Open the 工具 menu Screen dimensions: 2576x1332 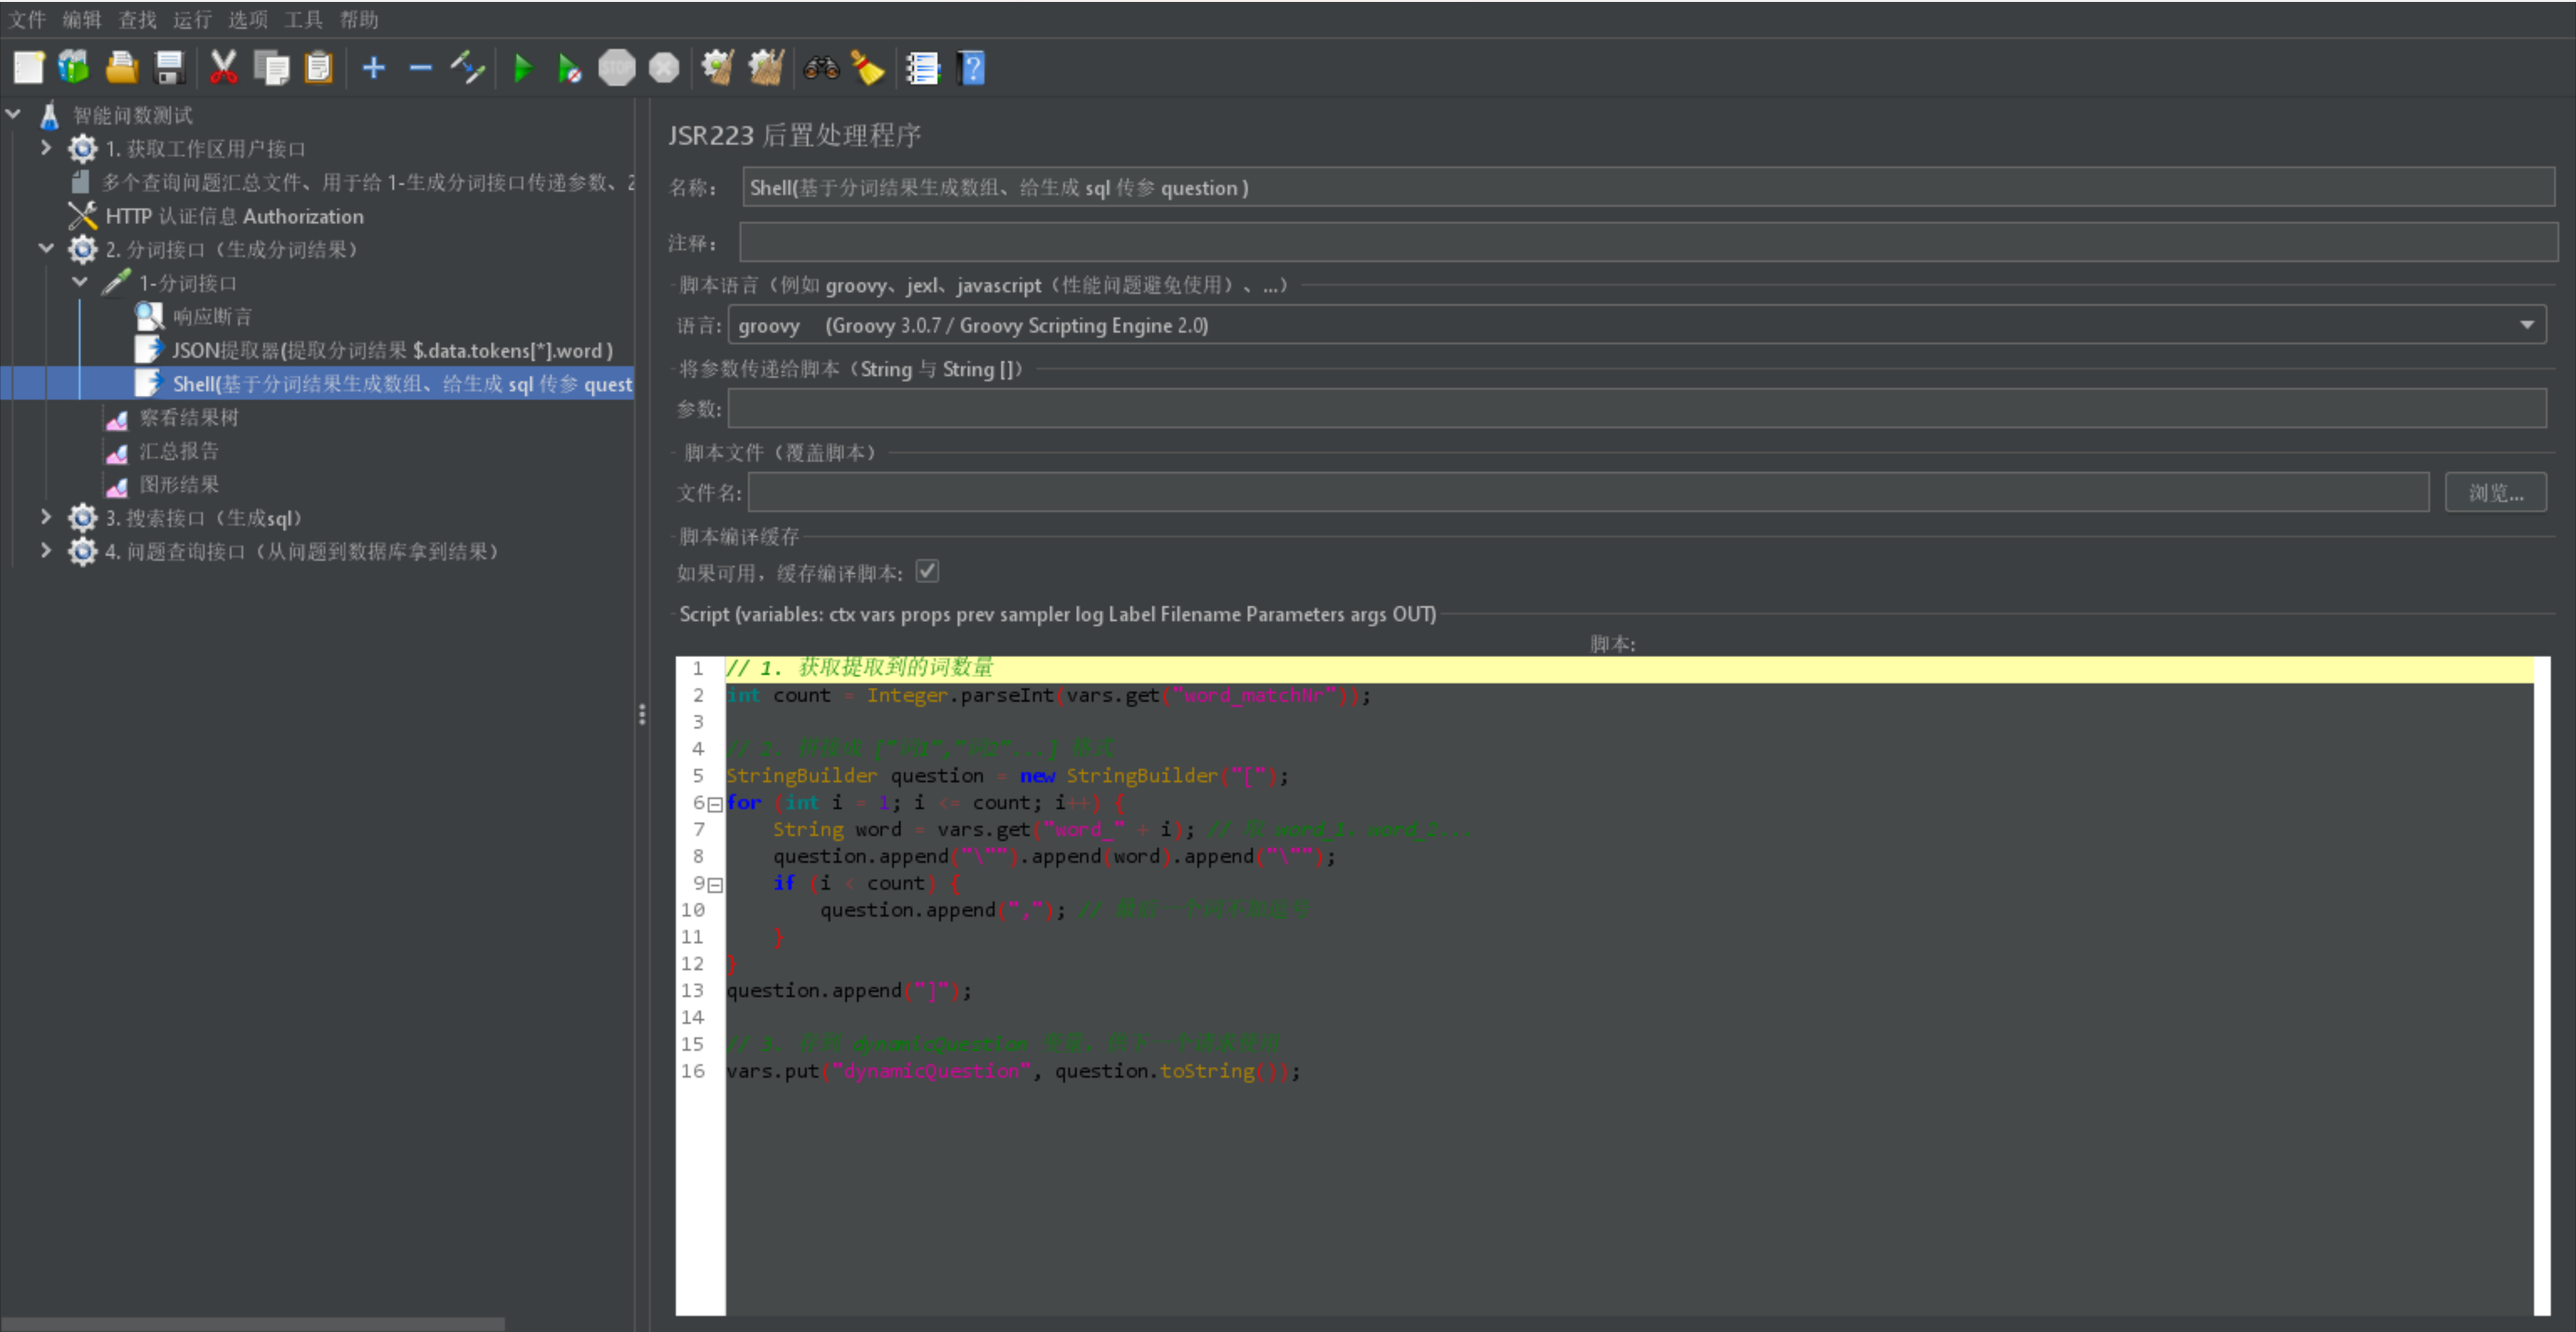pos(303,19)
